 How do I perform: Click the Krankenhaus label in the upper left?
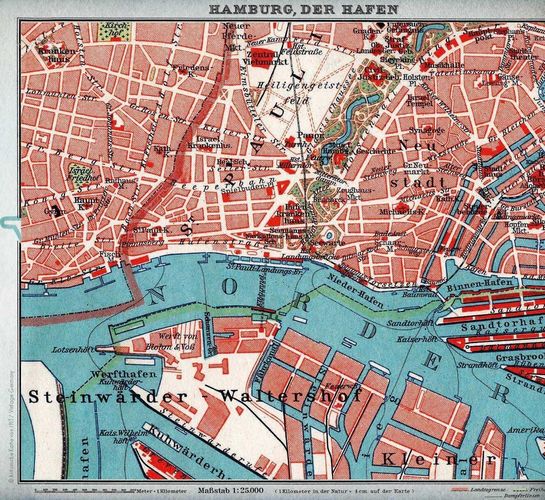coord(57,55)
